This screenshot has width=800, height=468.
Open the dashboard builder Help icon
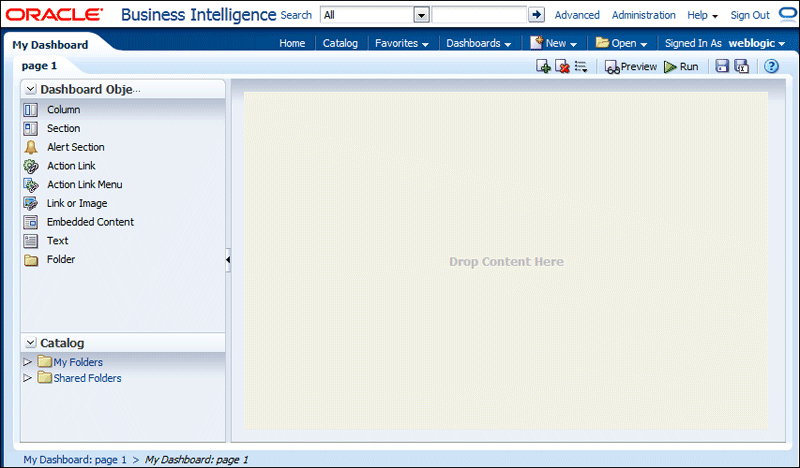click(x=771, y=66)
